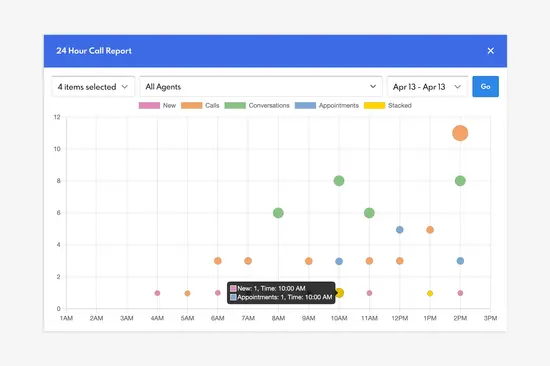Select the pink New bubble at 4AM
550x366 pixels.
click(157, 293)
